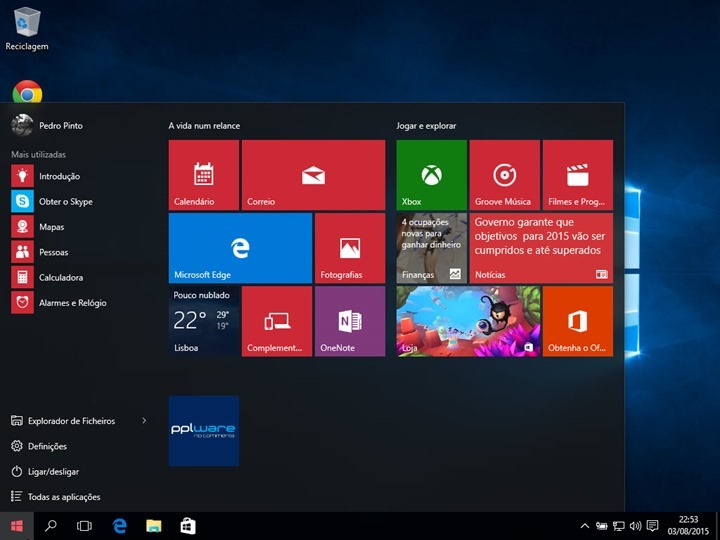Open the pplware pinned tile
Screen dimensions: 720x540
click(203, 431)
